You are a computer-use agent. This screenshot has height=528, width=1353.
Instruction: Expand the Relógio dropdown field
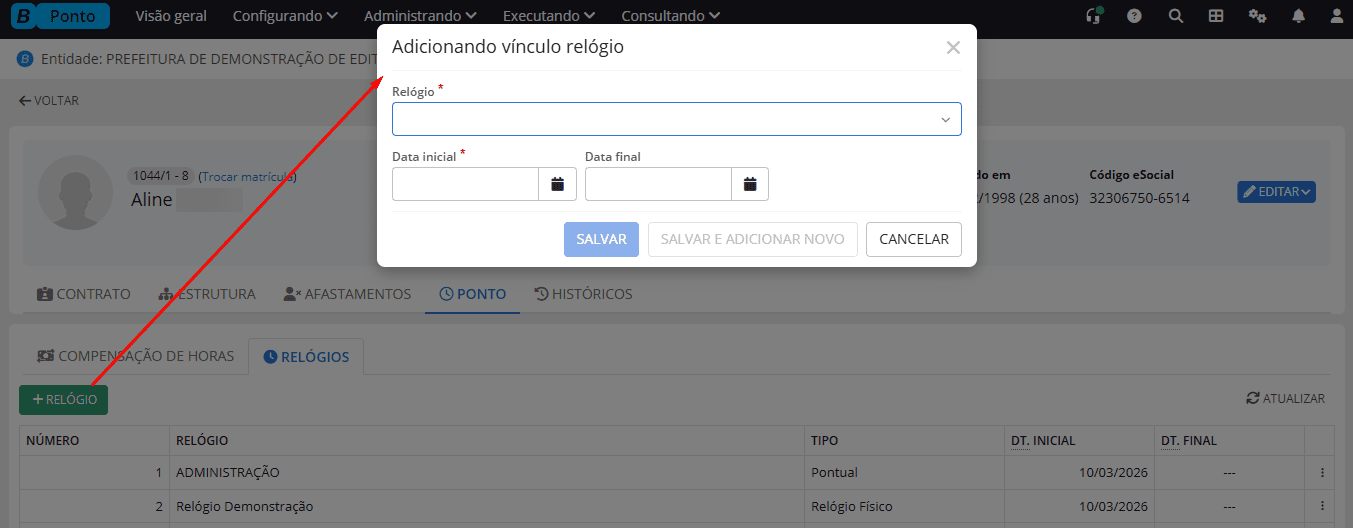pyautogui.click(x=677, y=119)
